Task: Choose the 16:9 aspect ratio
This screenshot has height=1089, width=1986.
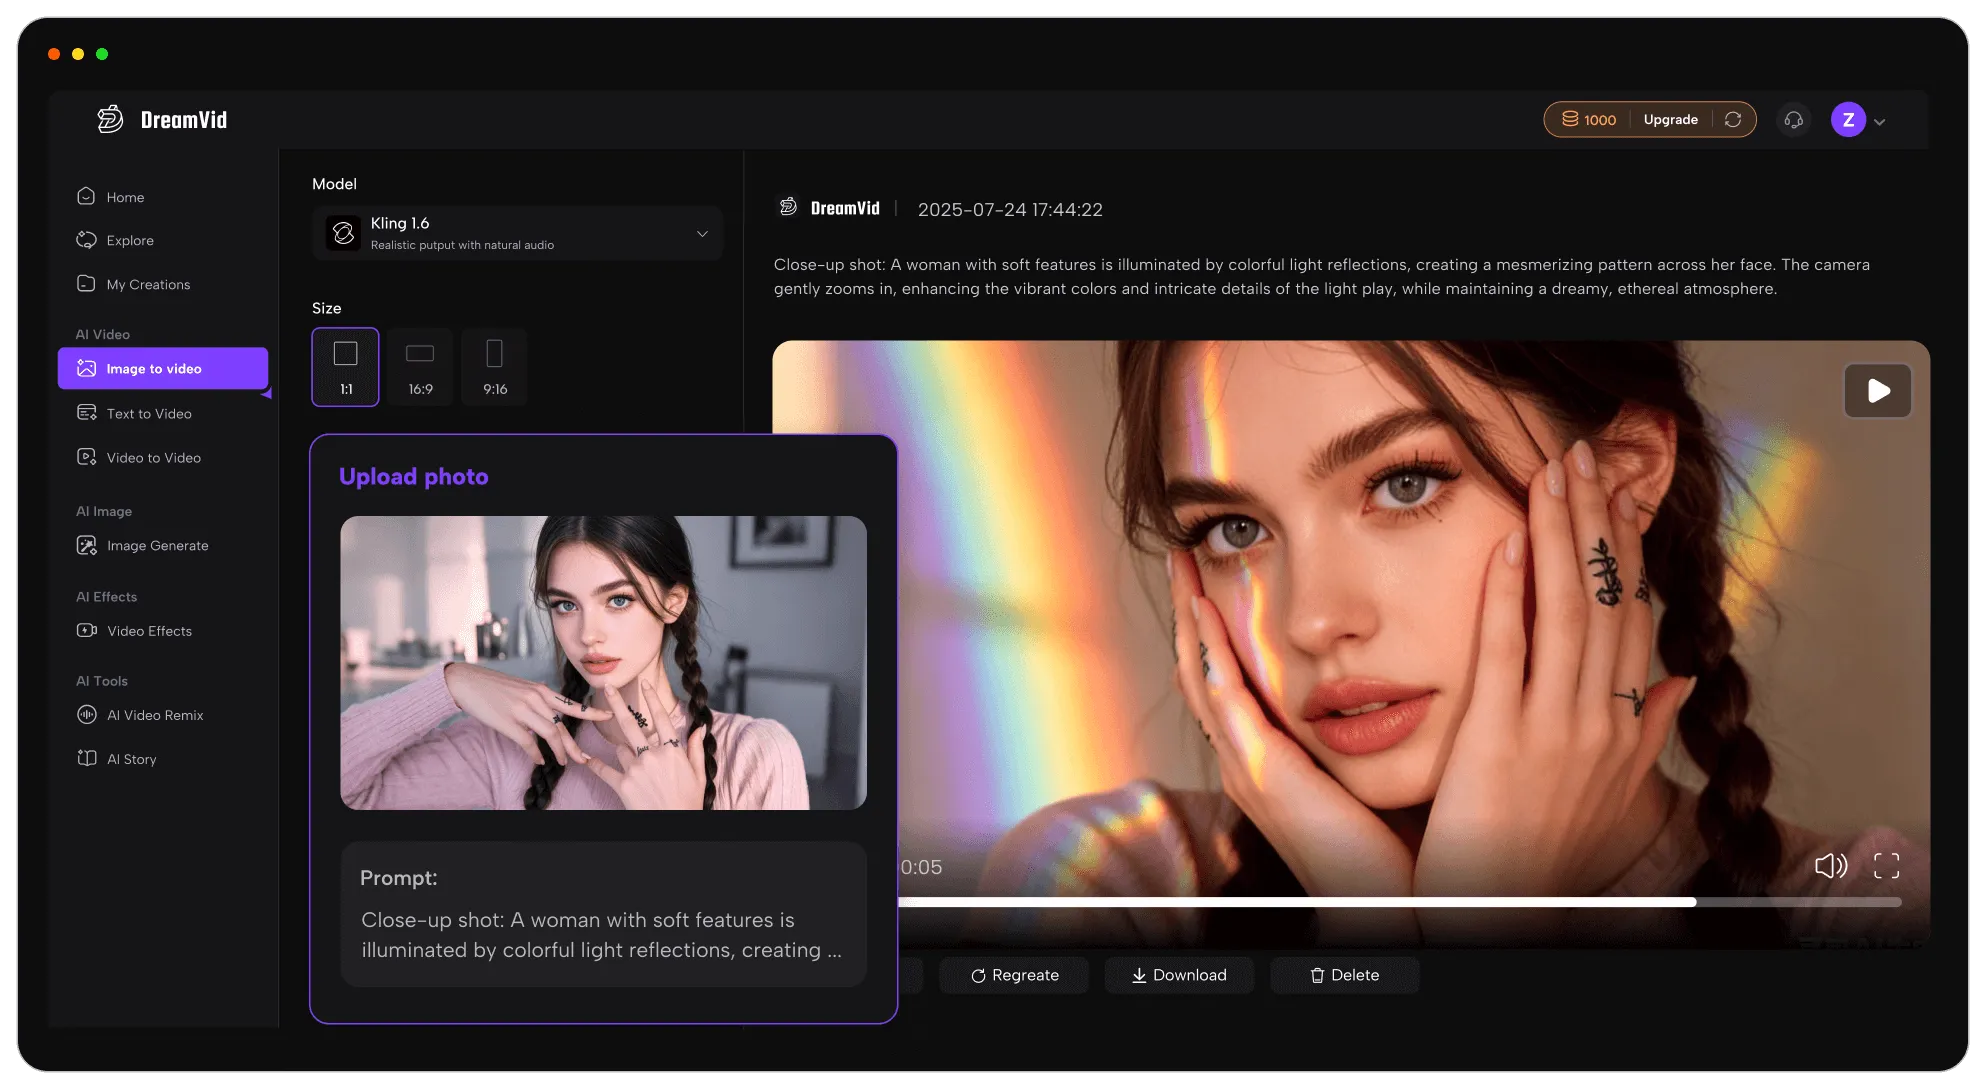Action: (x=420, y=367)
